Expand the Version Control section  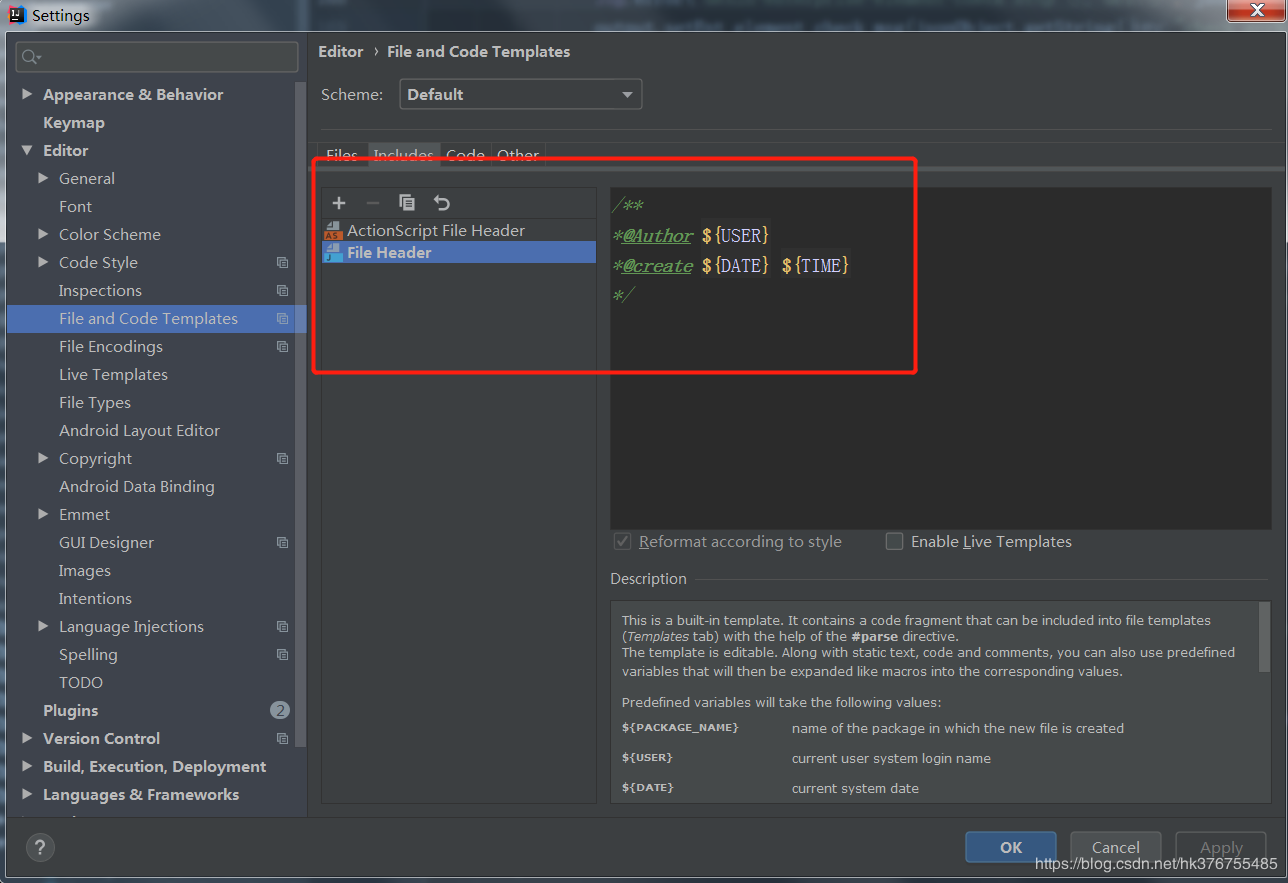coord(27,739)
